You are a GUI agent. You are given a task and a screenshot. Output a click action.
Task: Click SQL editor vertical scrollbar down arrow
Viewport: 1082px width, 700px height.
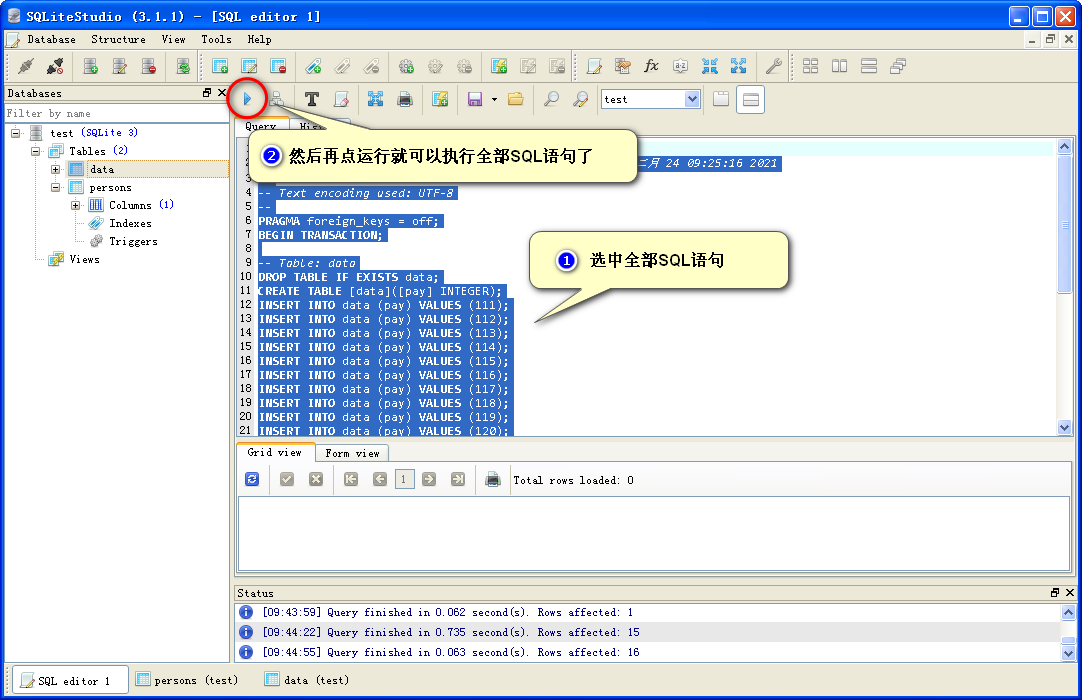1064,427
